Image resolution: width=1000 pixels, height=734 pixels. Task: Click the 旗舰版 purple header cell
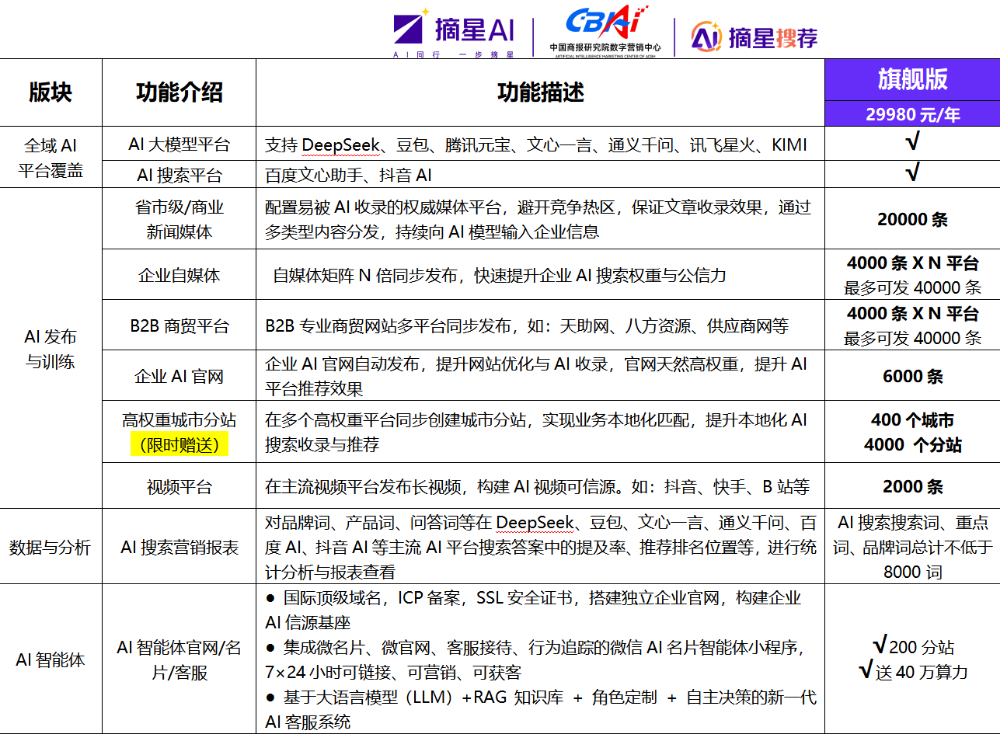(912, 80)
